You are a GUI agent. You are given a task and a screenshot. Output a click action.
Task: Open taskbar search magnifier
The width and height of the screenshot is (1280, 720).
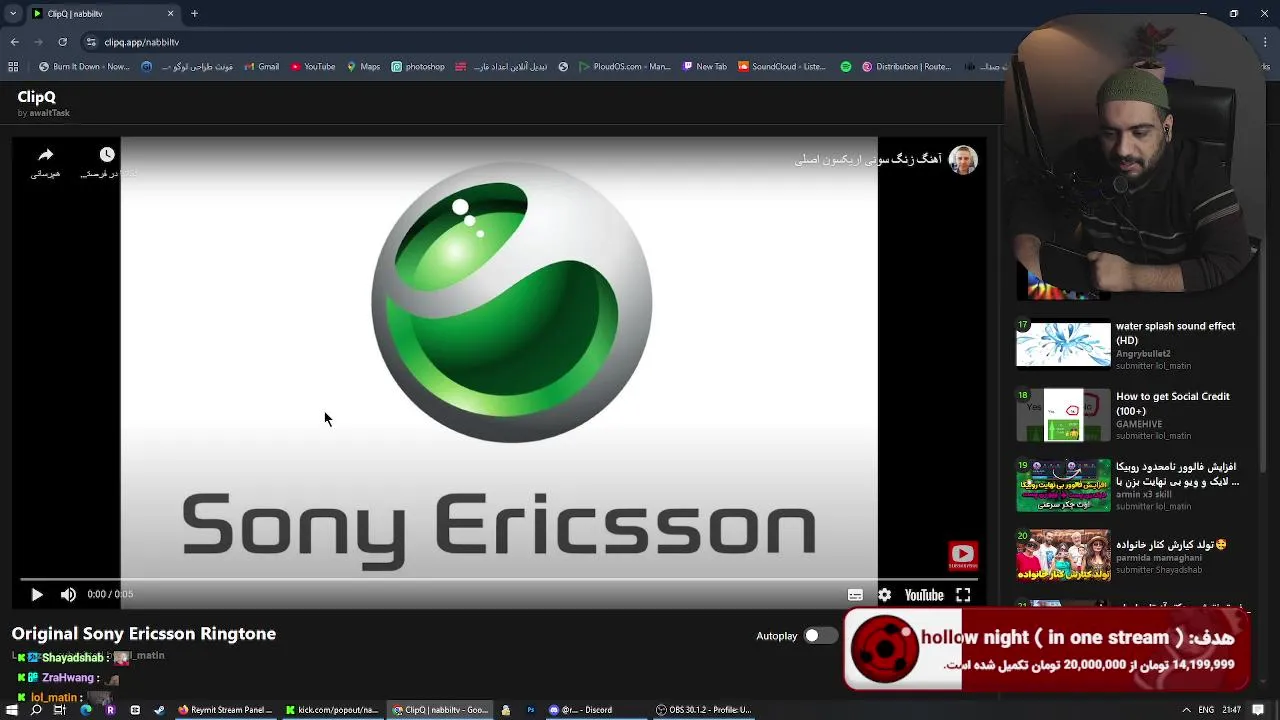click(36, 710)
